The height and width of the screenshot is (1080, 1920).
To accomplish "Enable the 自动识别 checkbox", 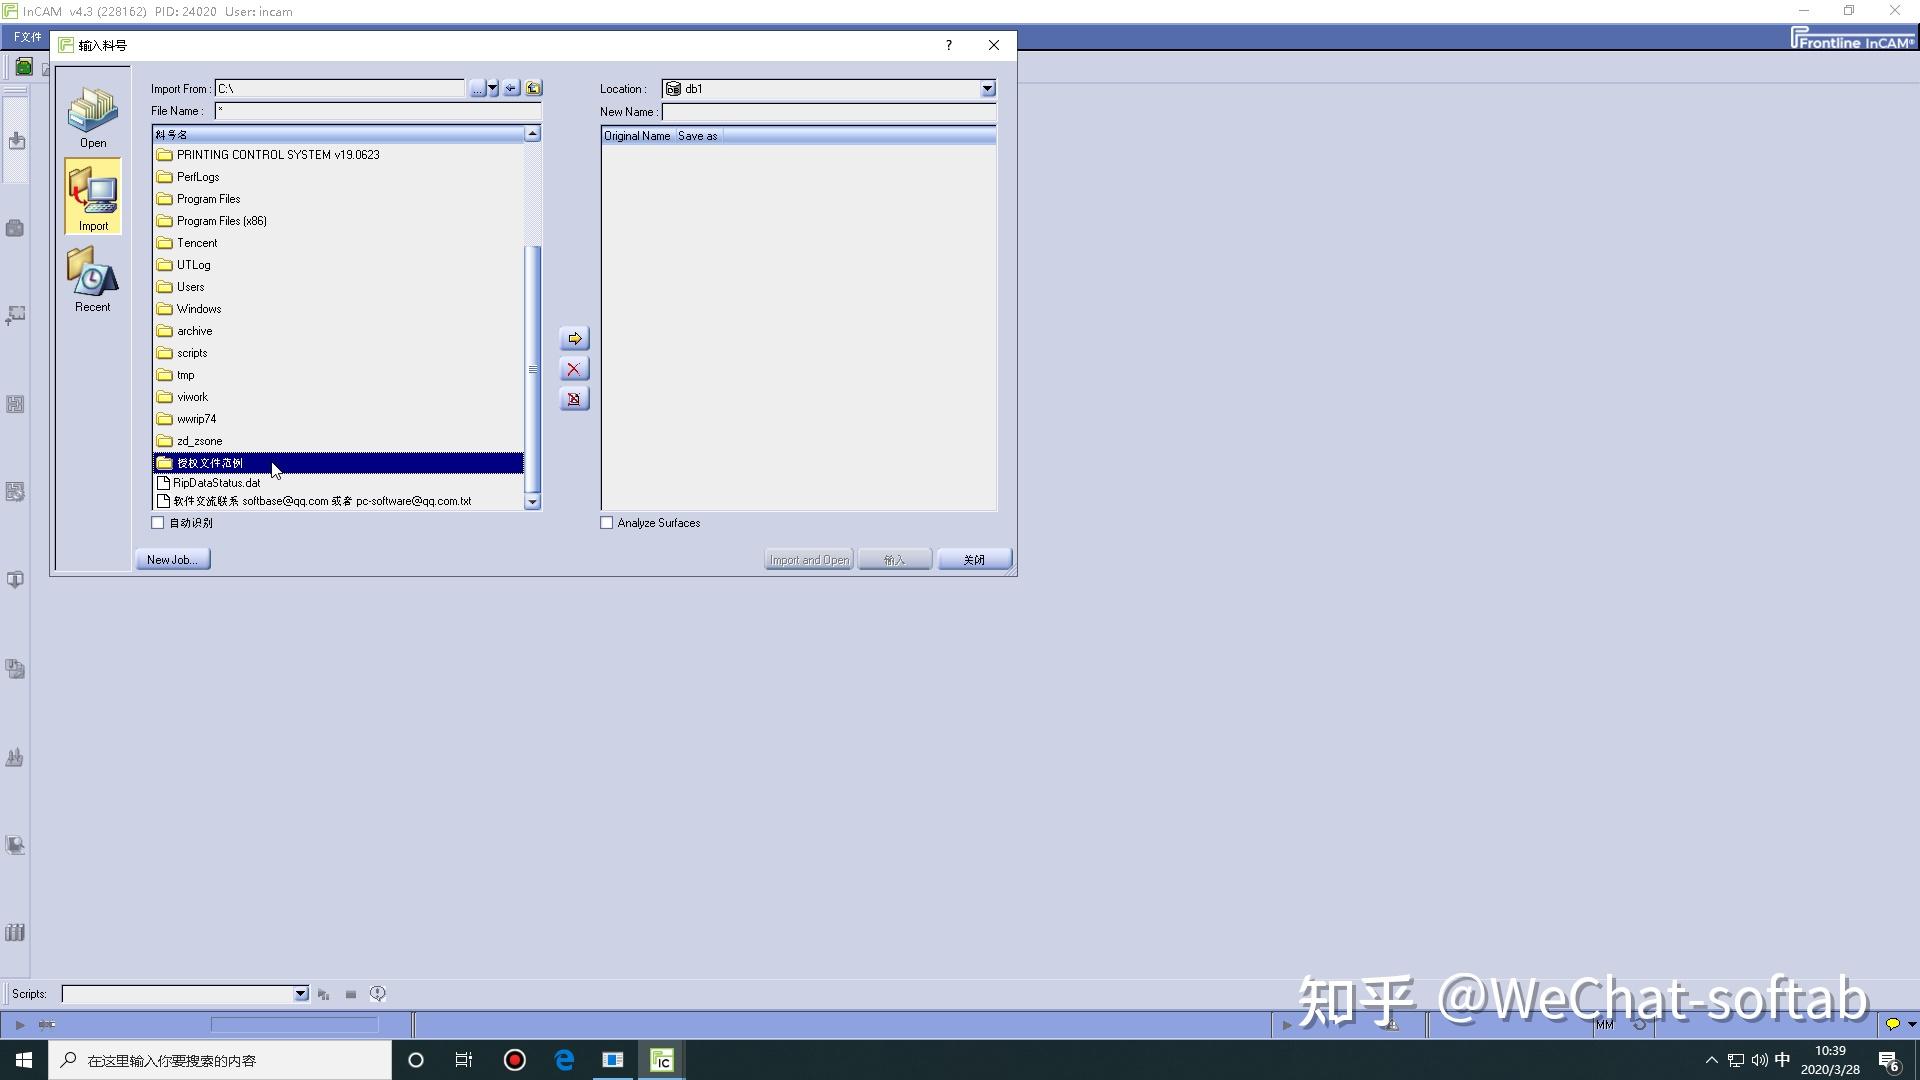I will point(157,522).
